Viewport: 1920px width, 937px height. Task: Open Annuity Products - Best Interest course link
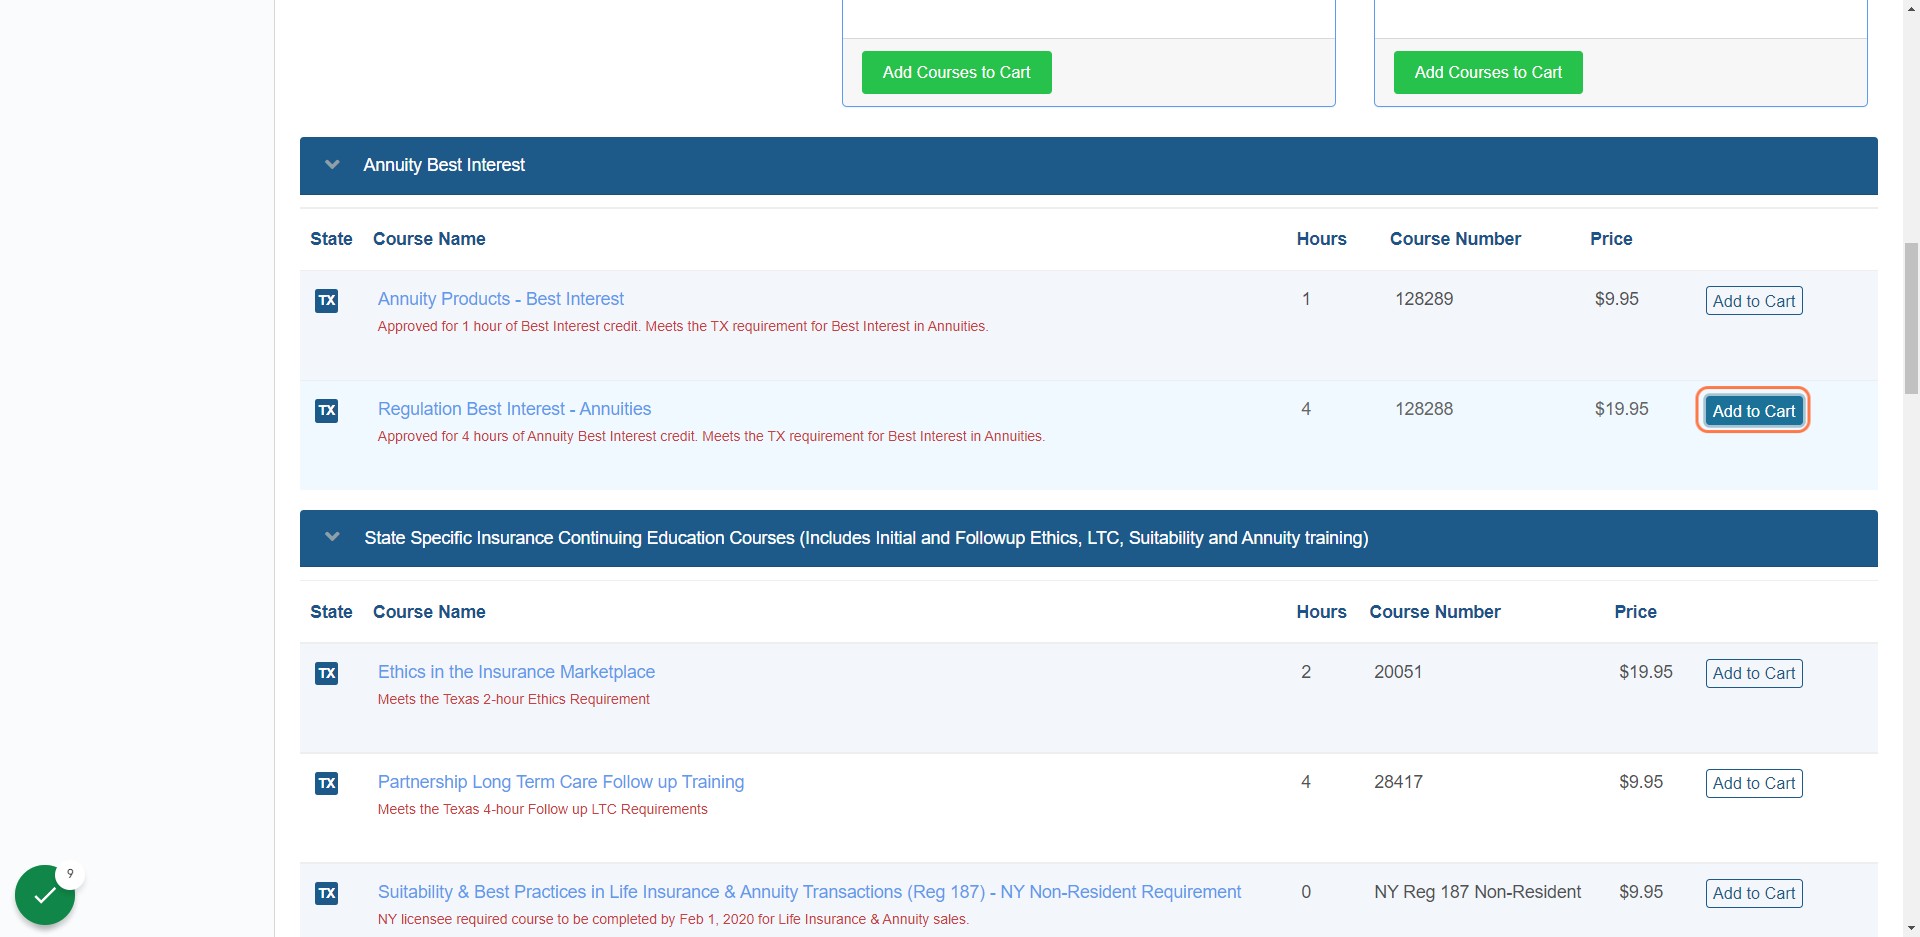[x=501, y=299]
